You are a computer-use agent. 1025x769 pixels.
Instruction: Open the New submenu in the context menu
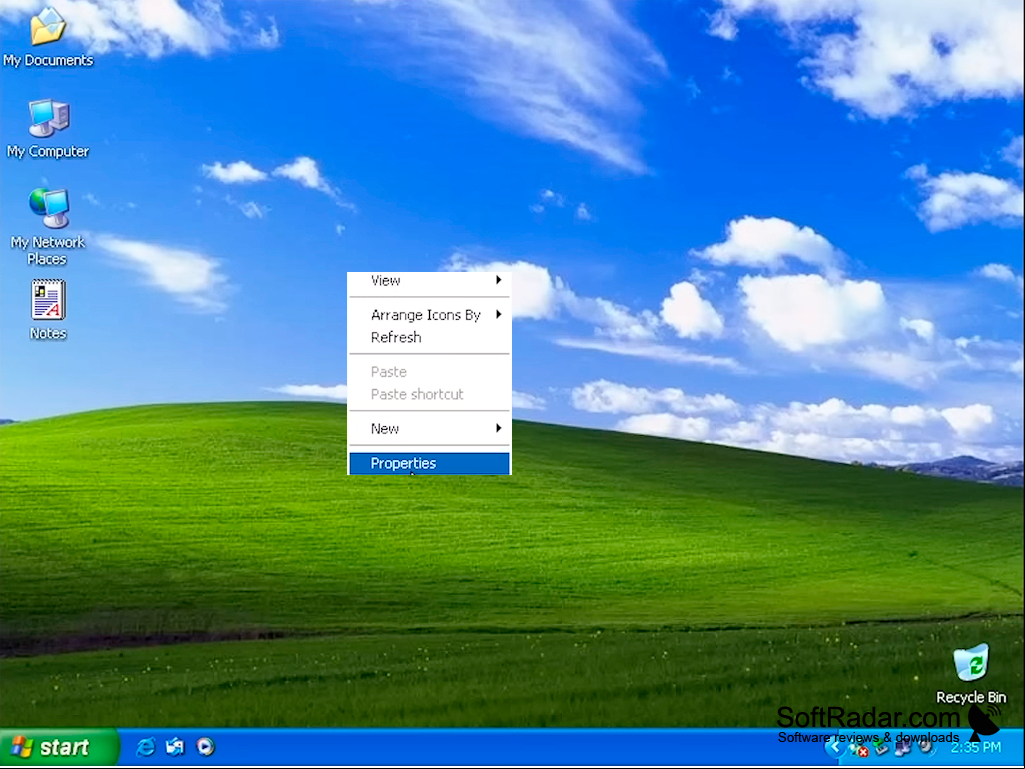click(x=429, y=428)
